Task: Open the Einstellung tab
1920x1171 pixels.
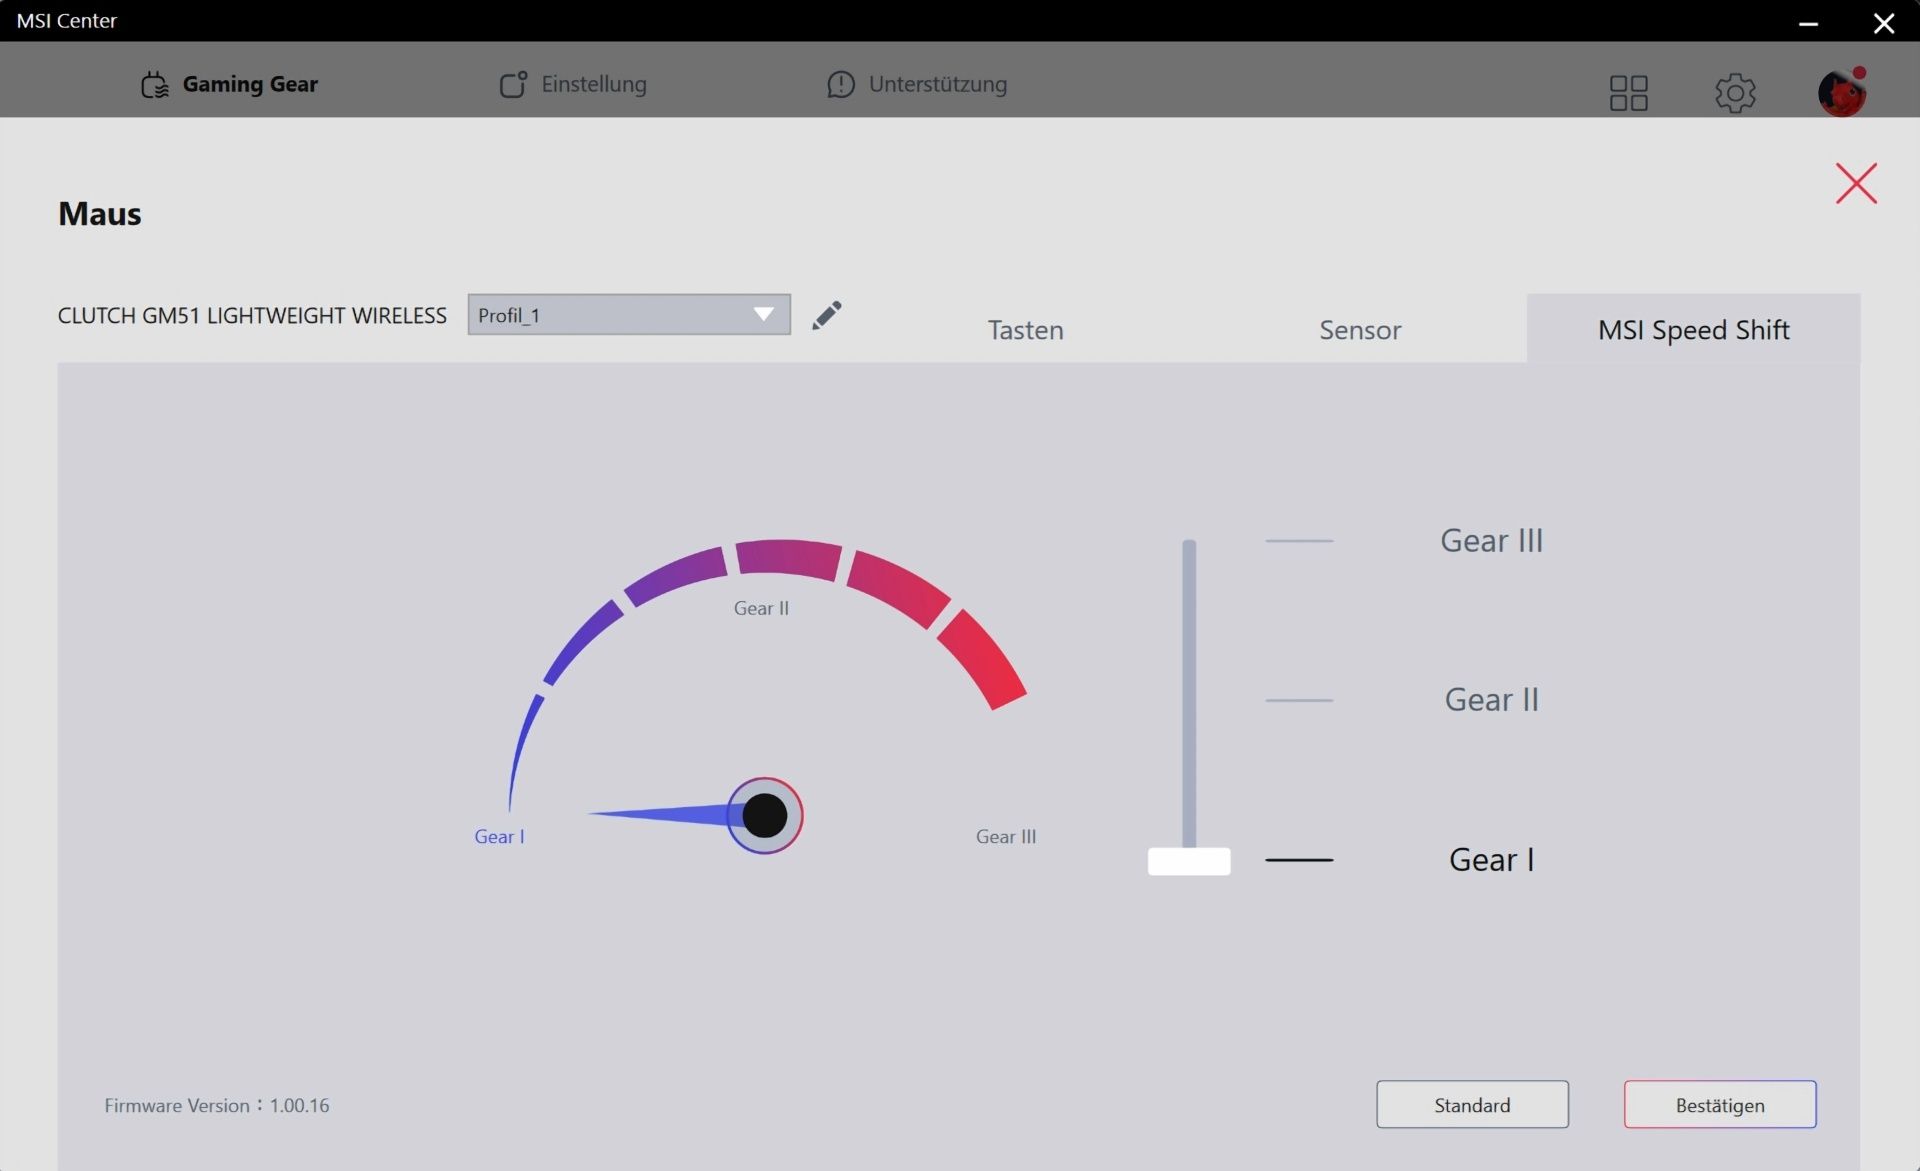Action: [x=573, y=84]
